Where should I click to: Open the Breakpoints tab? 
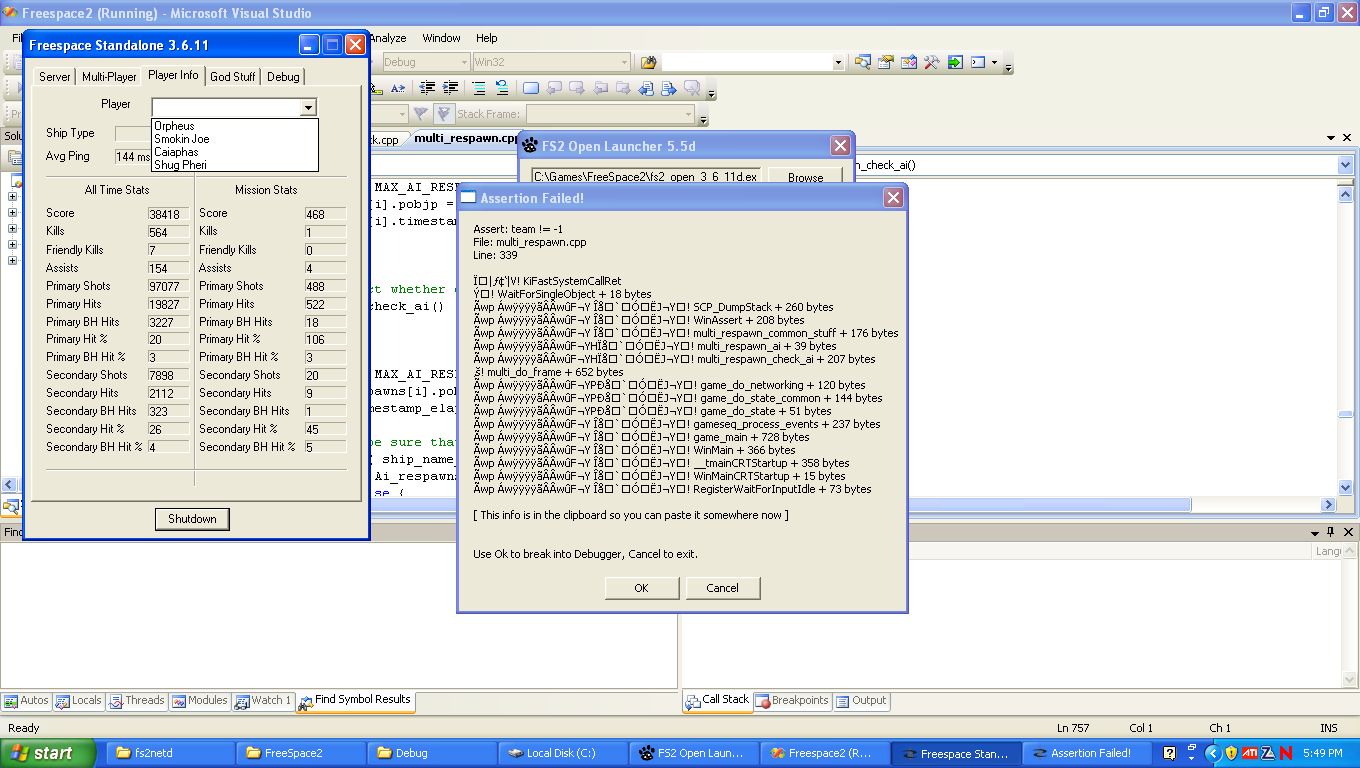[x=791, y=701]
